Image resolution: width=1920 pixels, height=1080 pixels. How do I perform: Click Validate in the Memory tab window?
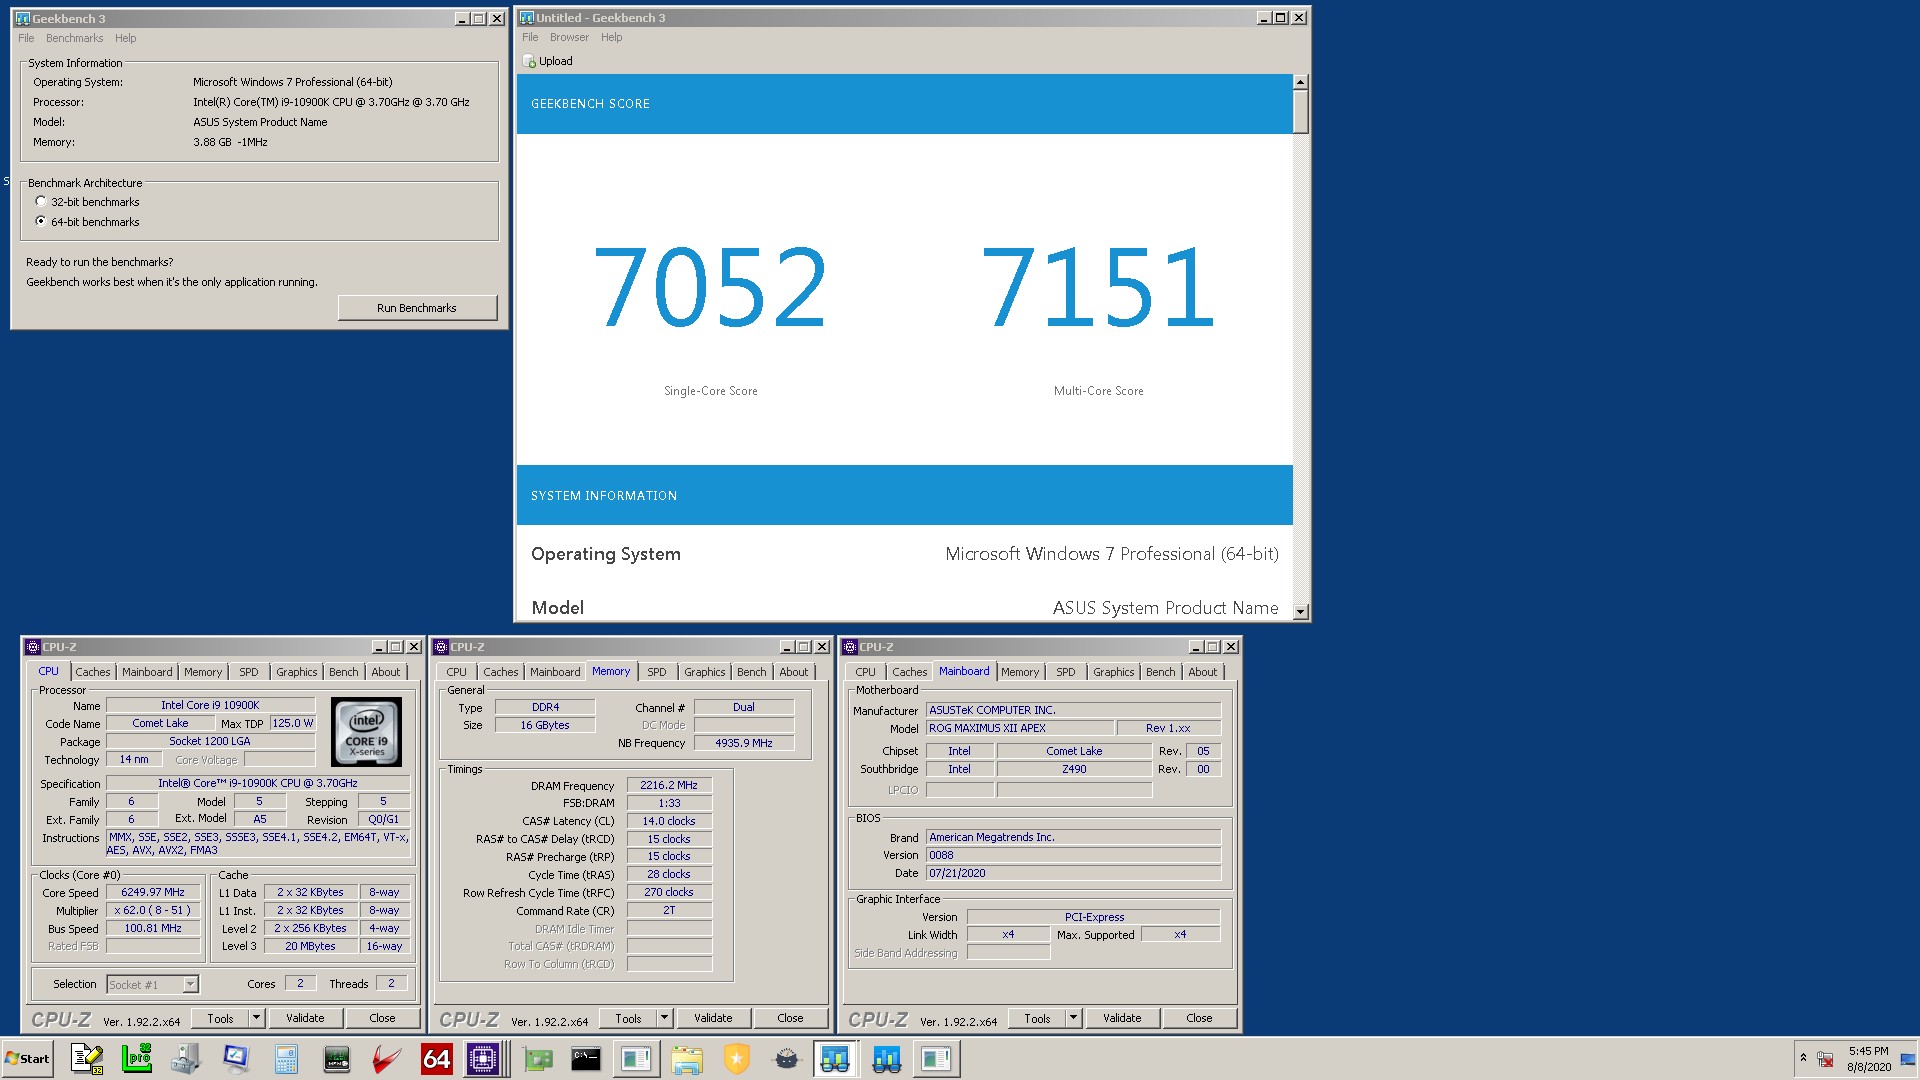tap(713, 1018)
